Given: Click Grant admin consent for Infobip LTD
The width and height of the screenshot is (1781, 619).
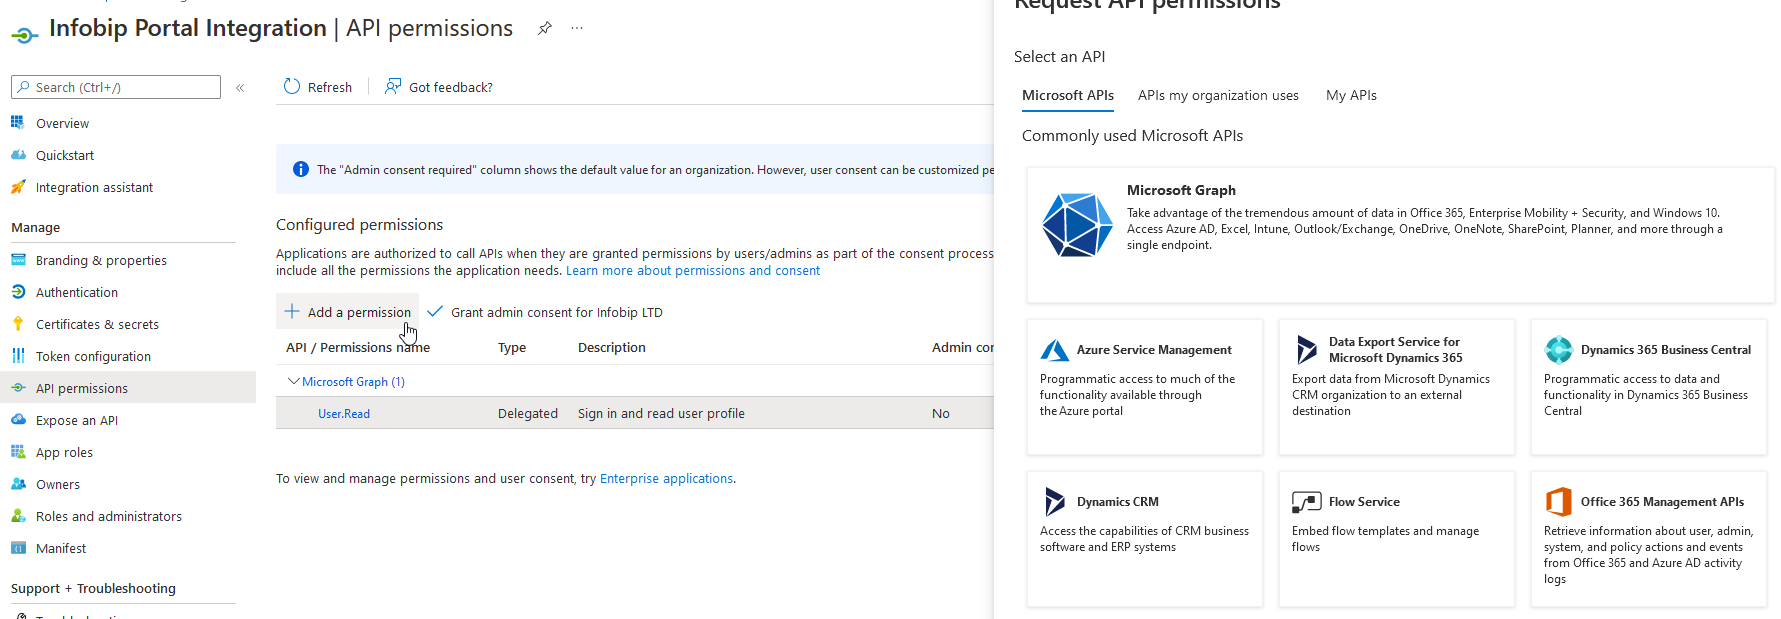Looking at the screenshot, I should point(545,312).
